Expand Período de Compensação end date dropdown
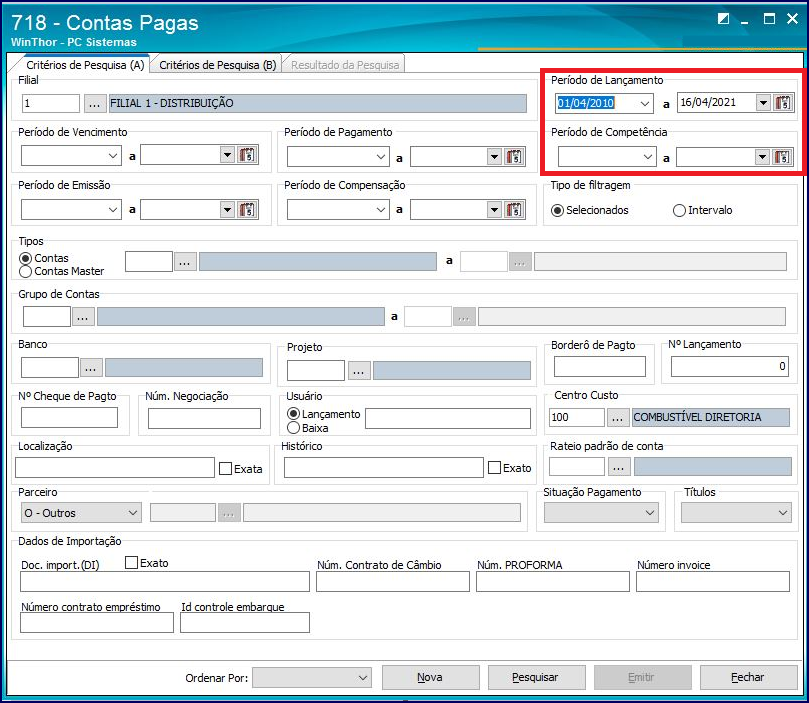The height and width of the screenshot is (703, 809). click(x=494, y=209)
